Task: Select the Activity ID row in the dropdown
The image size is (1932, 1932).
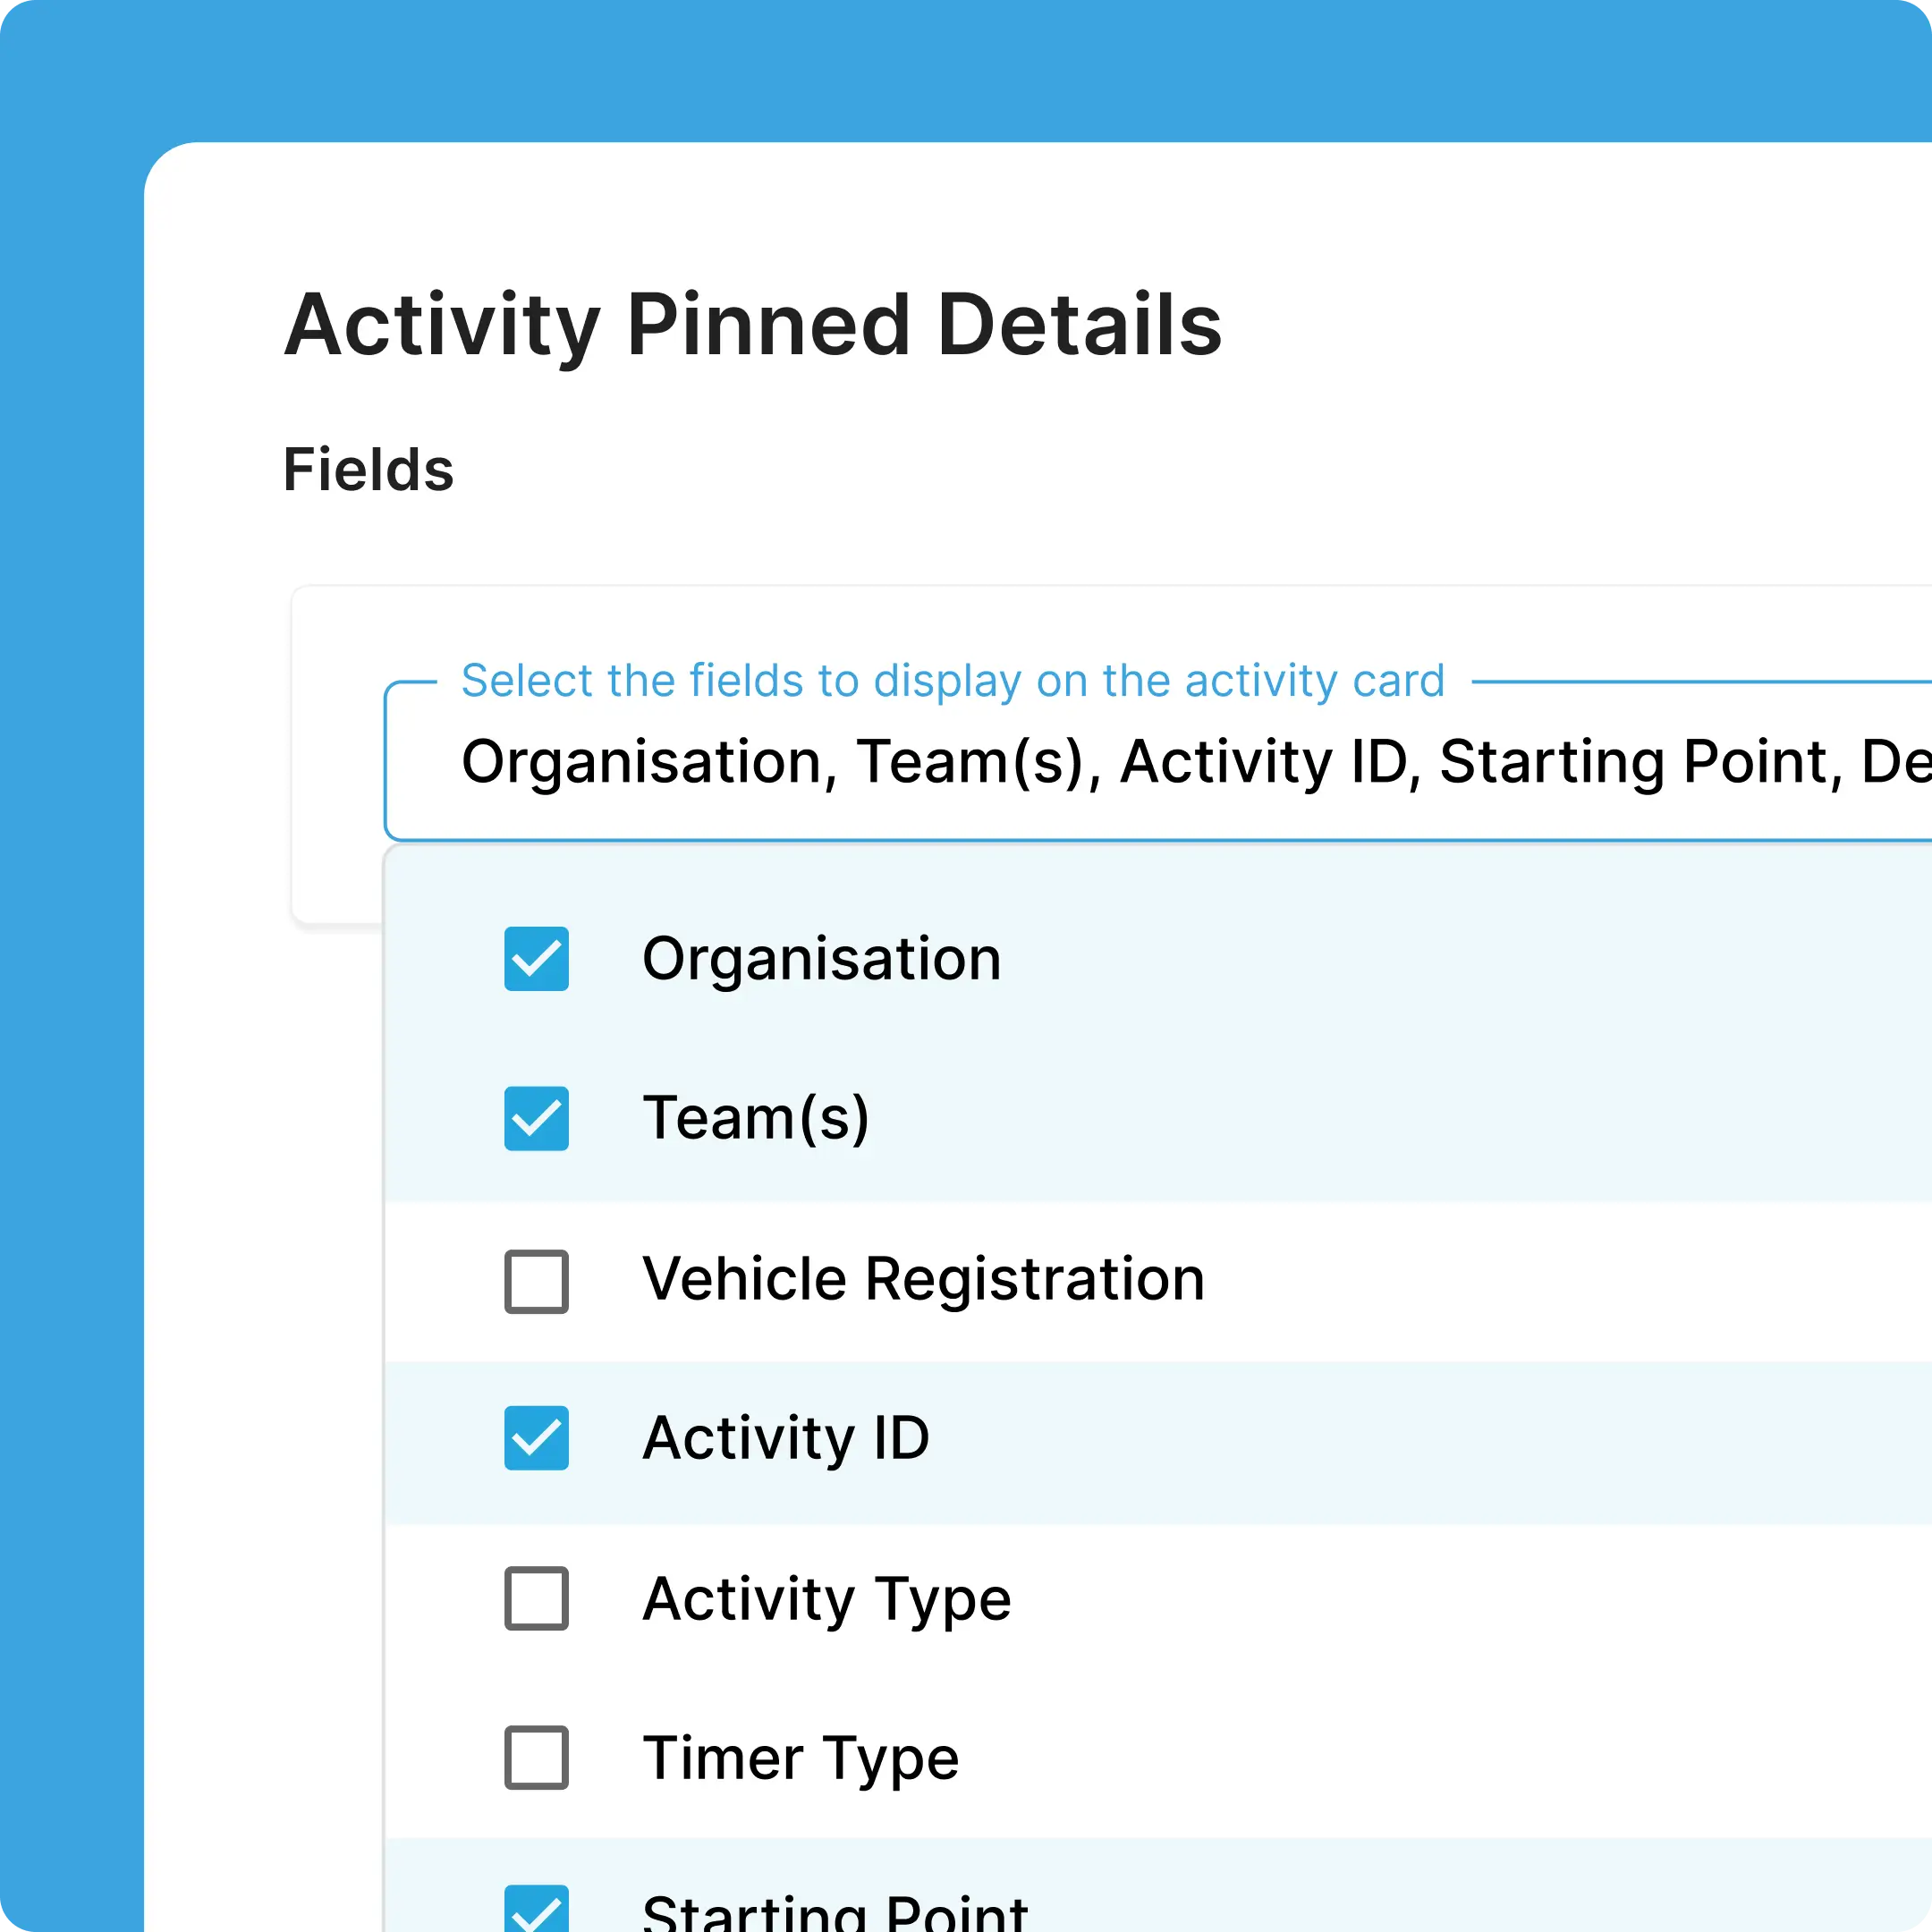Action: (x=786, y=1440)
